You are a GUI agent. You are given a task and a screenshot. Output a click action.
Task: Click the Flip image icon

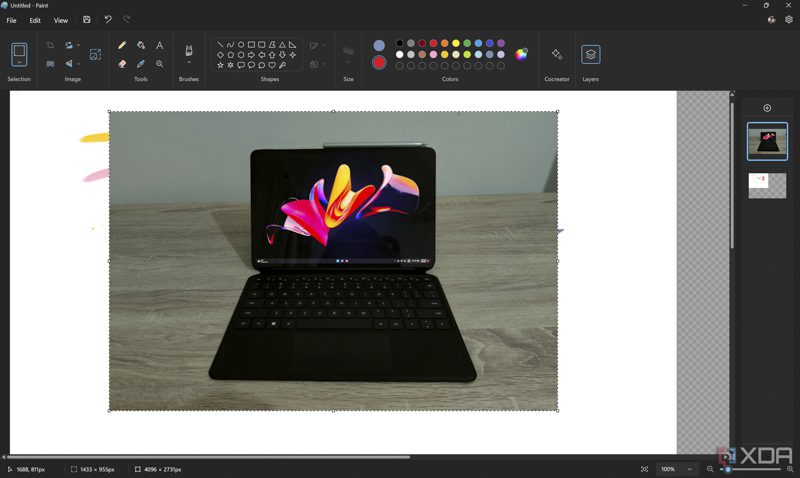tap(69, 64)
